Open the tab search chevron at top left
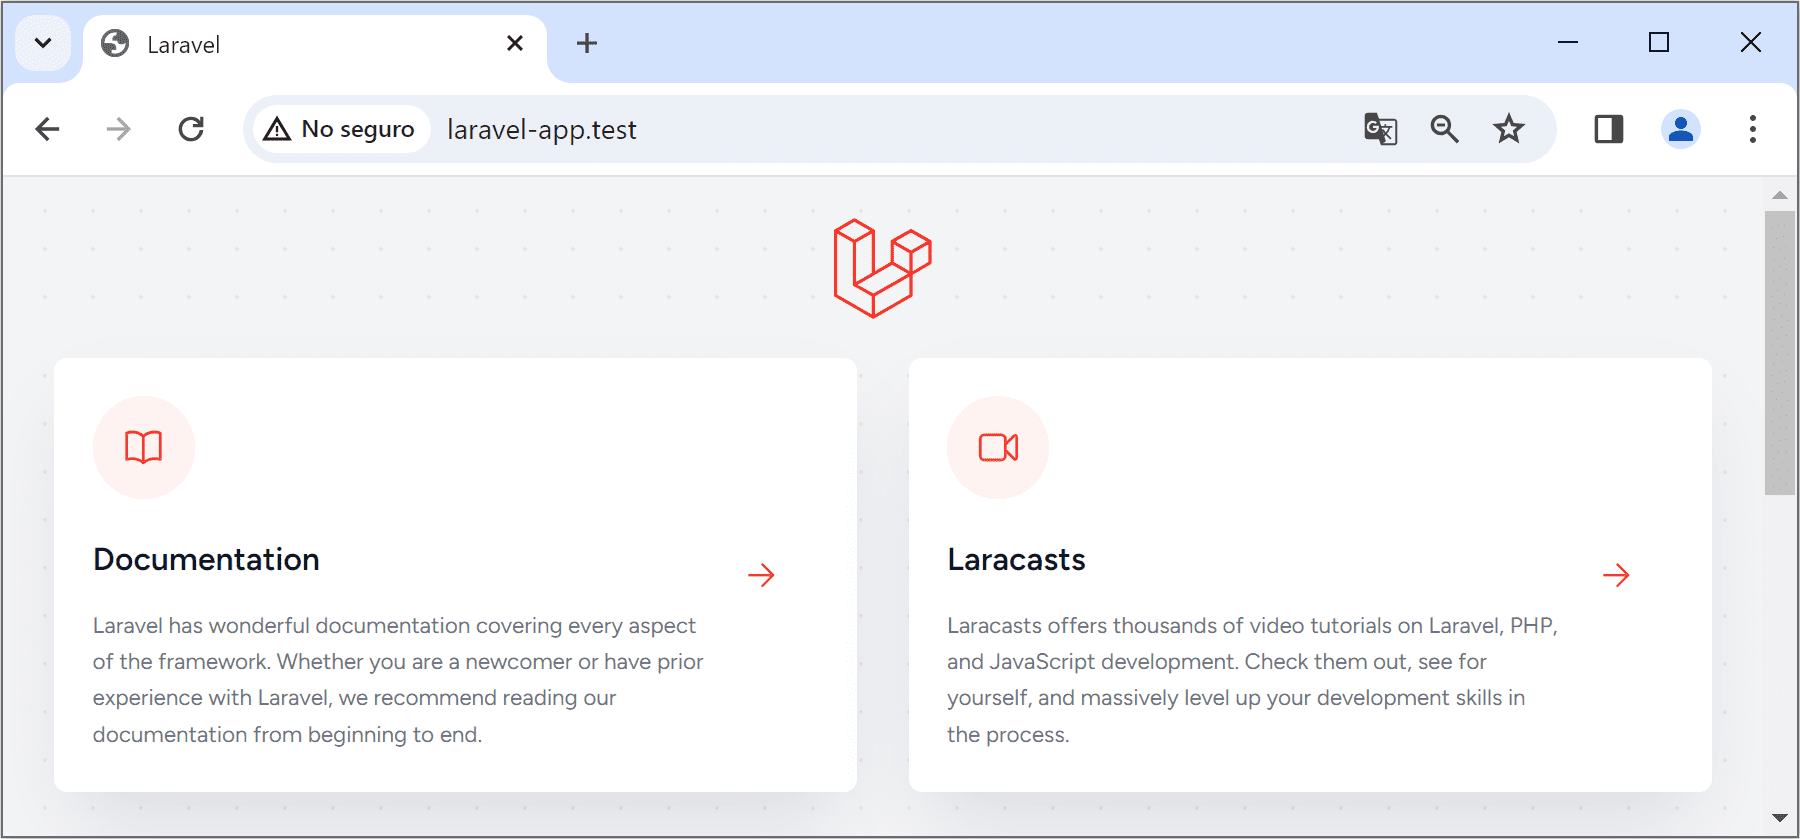The height and width of the screenshot is (839, 1800). 42,42
